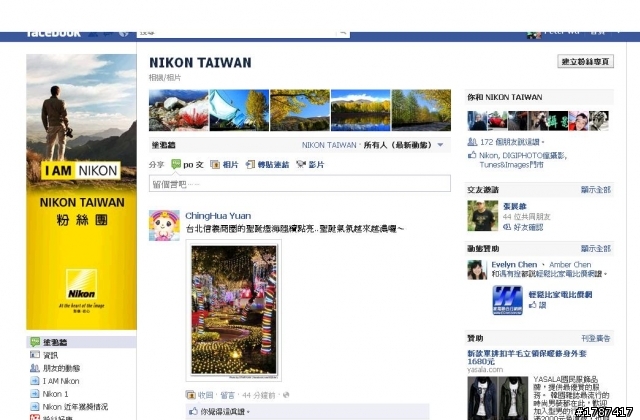Click 好友確認 to confirm friend

(528, 227)
